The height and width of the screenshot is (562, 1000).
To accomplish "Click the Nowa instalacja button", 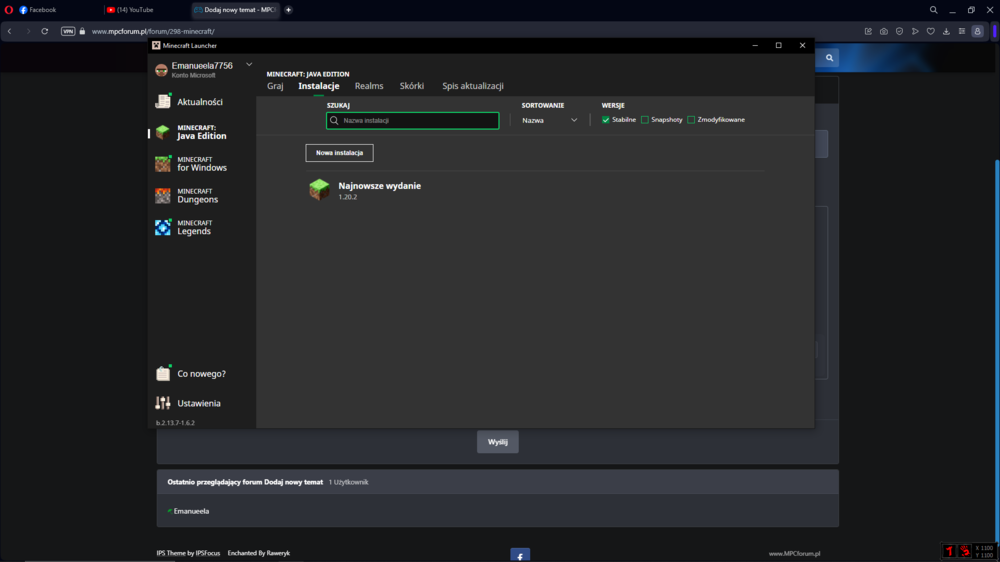I will tap(339, 152).
